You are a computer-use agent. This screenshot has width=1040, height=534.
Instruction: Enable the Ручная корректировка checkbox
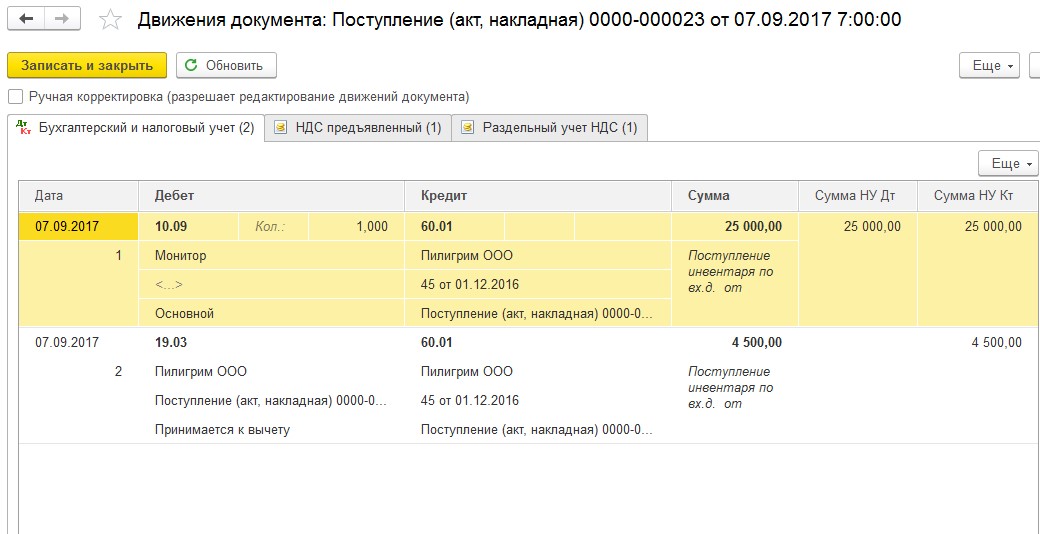tap(15, 97)
